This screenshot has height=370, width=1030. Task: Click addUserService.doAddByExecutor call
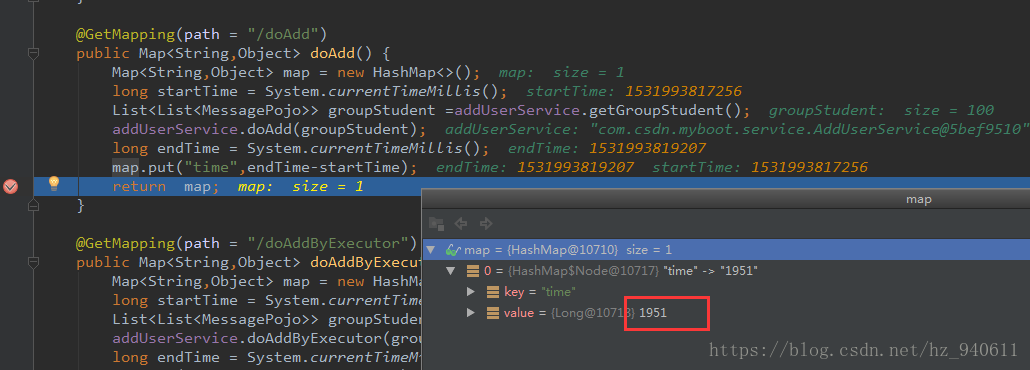pyautogui.click(x=266, y=338)
